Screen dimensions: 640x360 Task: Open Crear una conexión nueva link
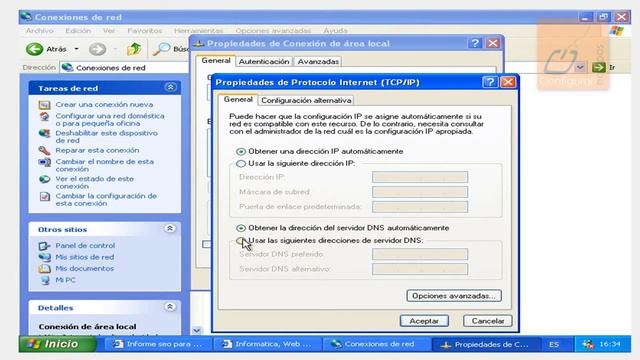(104, 105)
